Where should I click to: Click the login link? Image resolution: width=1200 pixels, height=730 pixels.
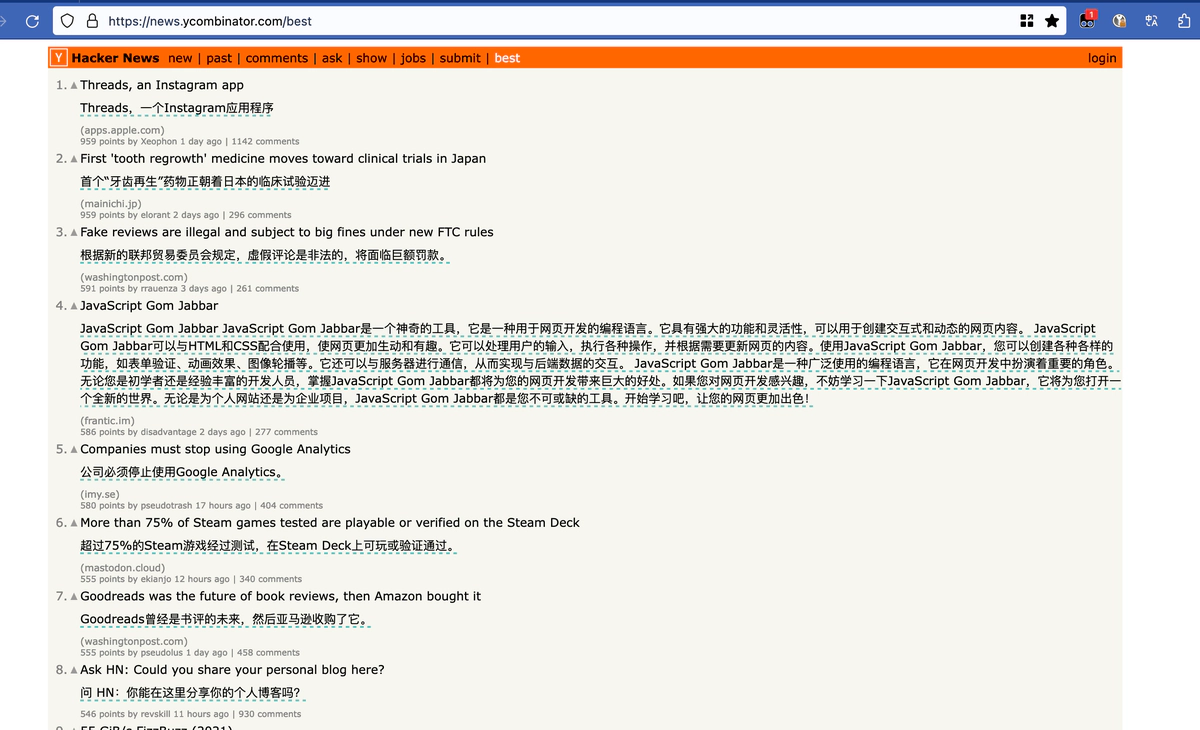(x=1102, y=58)
